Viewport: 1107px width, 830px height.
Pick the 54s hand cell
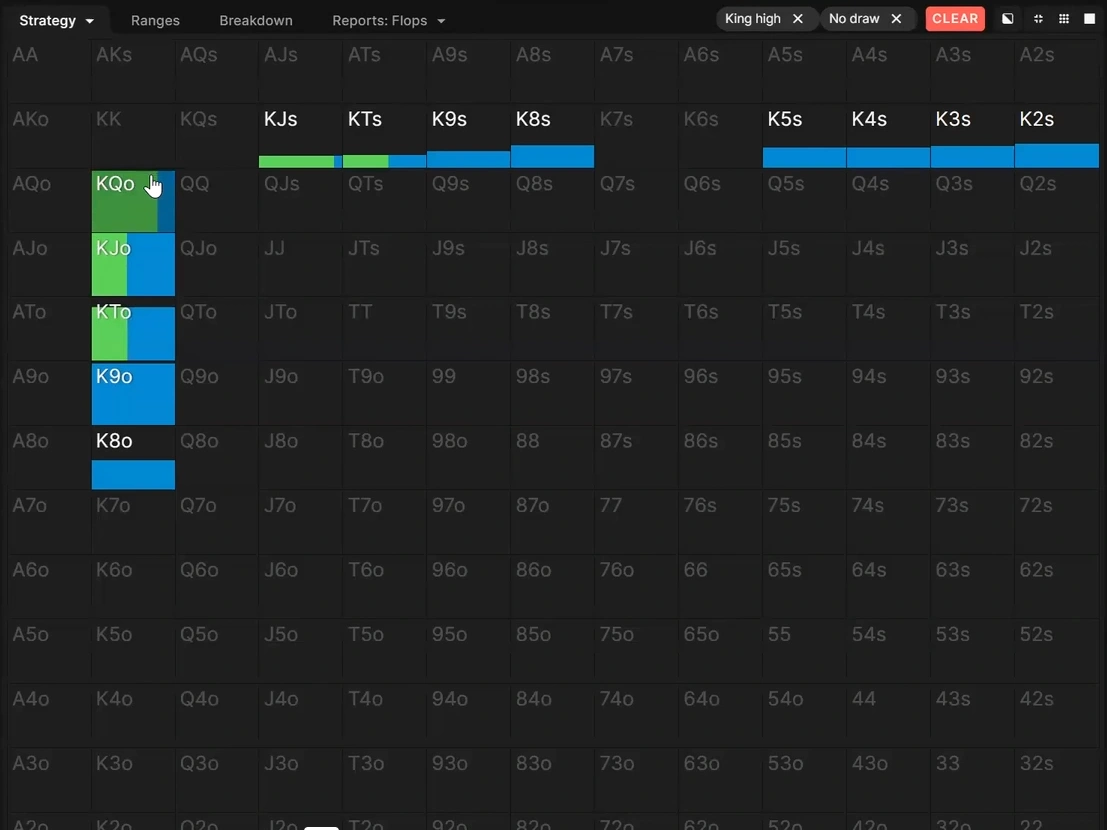889,651
